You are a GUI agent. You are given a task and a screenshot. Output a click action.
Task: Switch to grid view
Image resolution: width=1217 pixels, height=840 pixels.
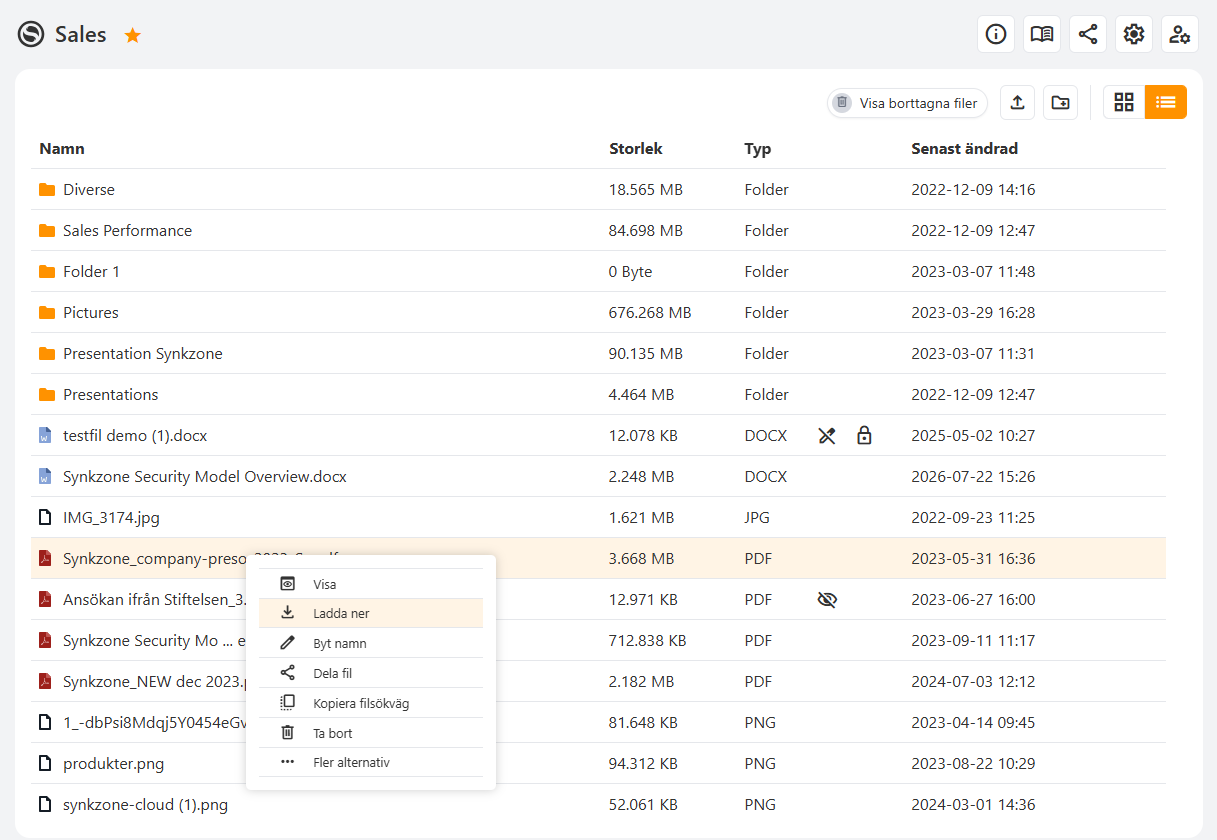(x=1124, y=102)
